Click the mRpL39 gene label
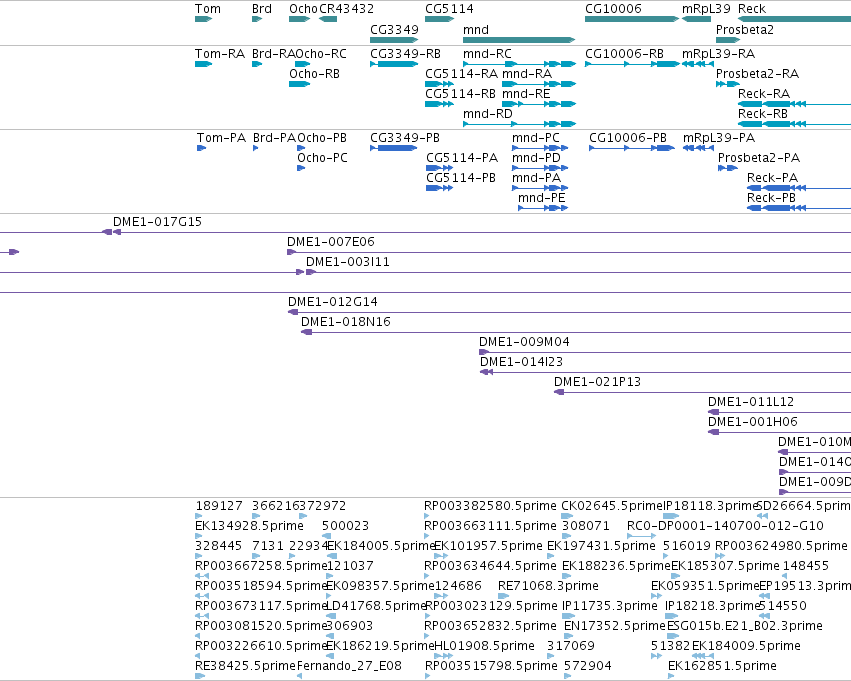Image resolution: width=851 pixels, height=681 pixels. tap(706, 9)
